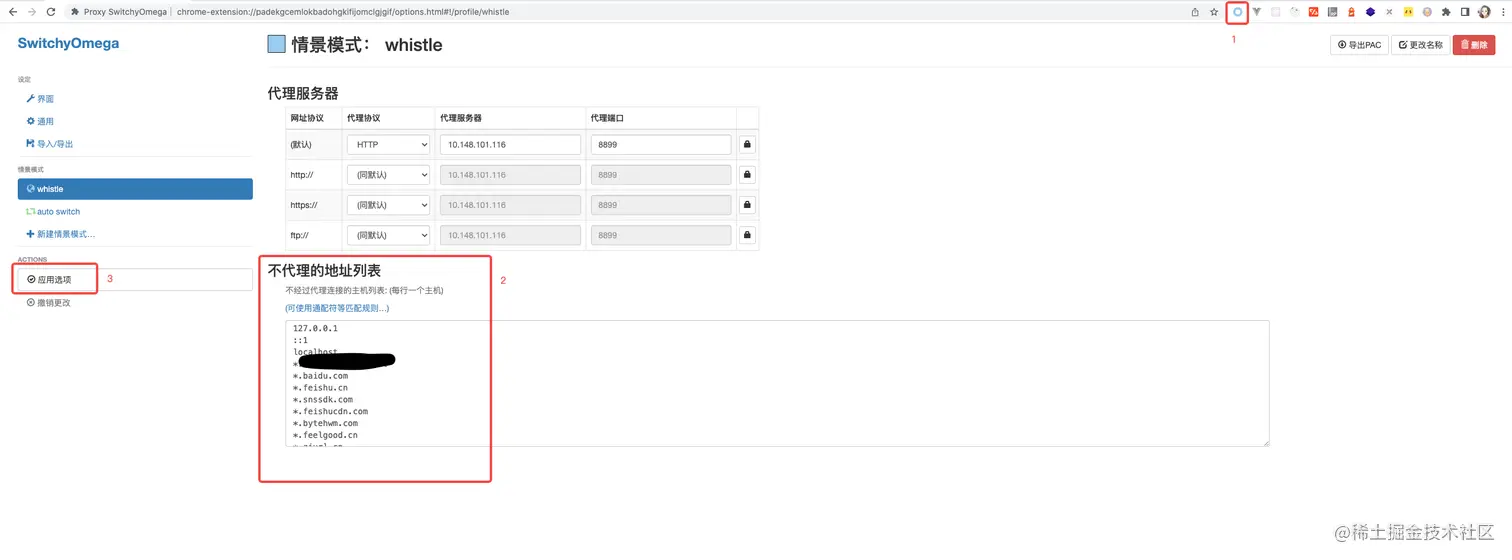Click the share page icon in address bar
The width and height of the screenshot is (1512, 560).
[1195, 12]
